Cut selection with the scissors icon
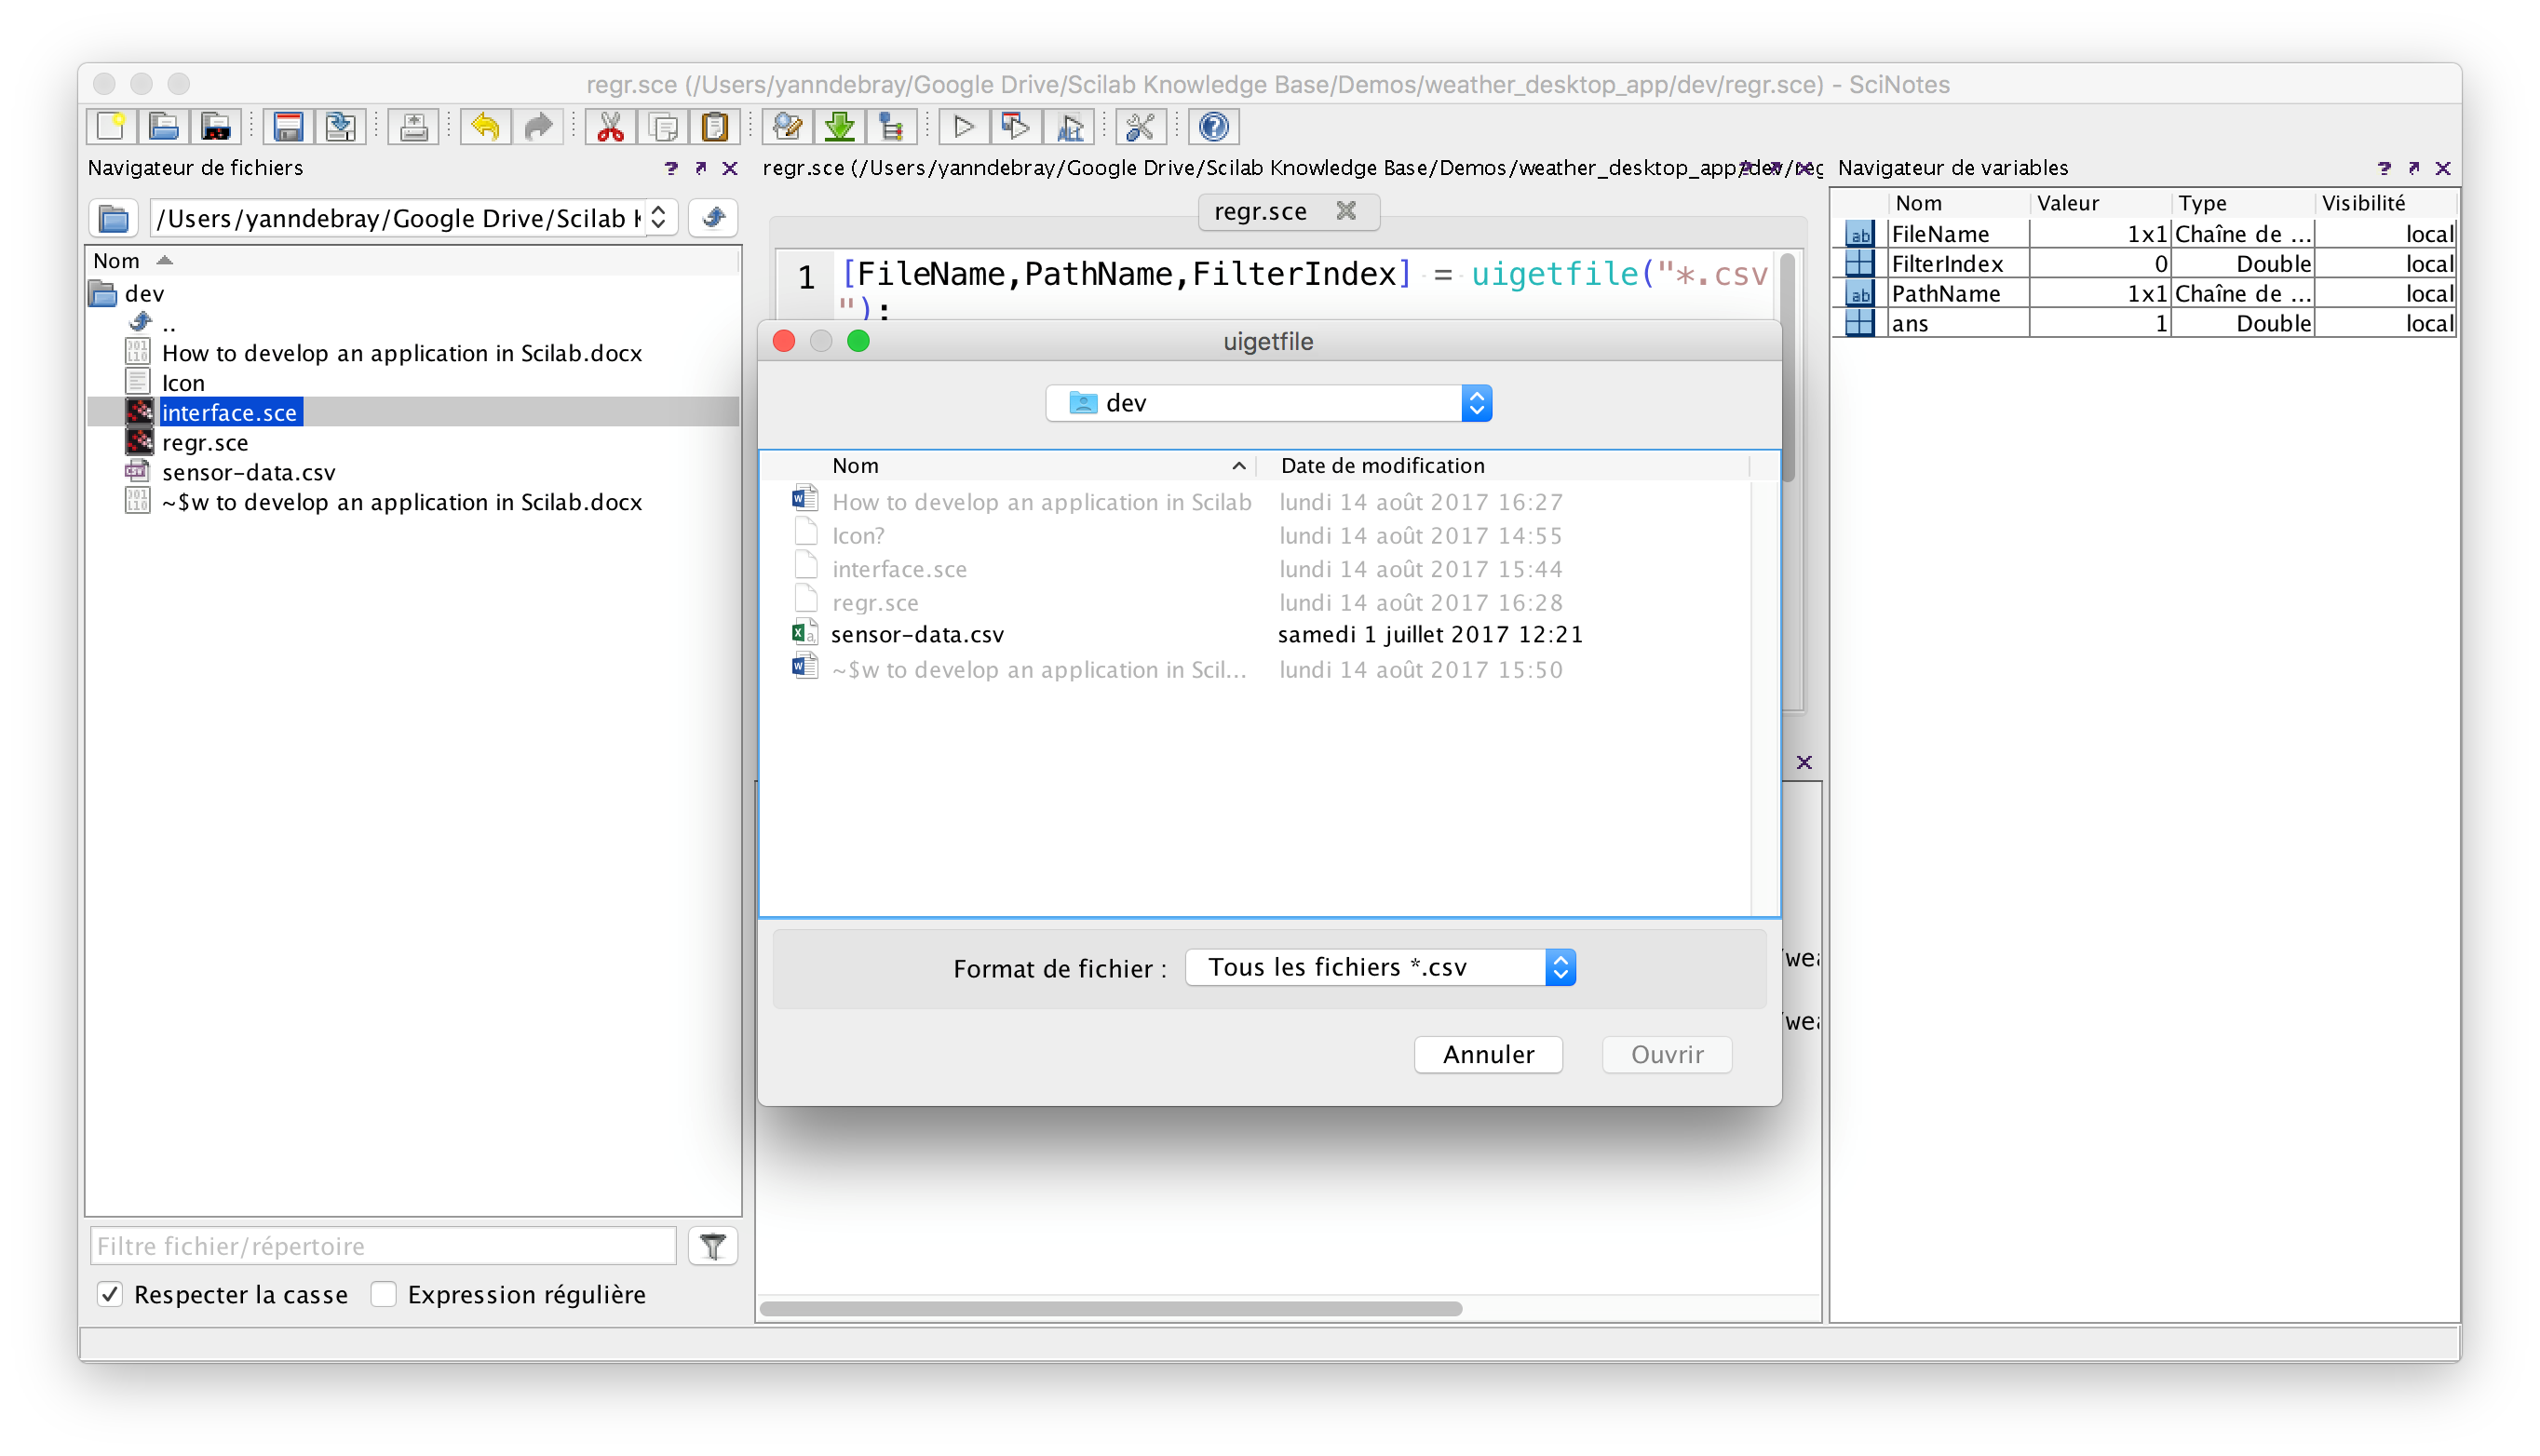The height and width of the screenshot is (1456, 2540). tap(610, 127)
